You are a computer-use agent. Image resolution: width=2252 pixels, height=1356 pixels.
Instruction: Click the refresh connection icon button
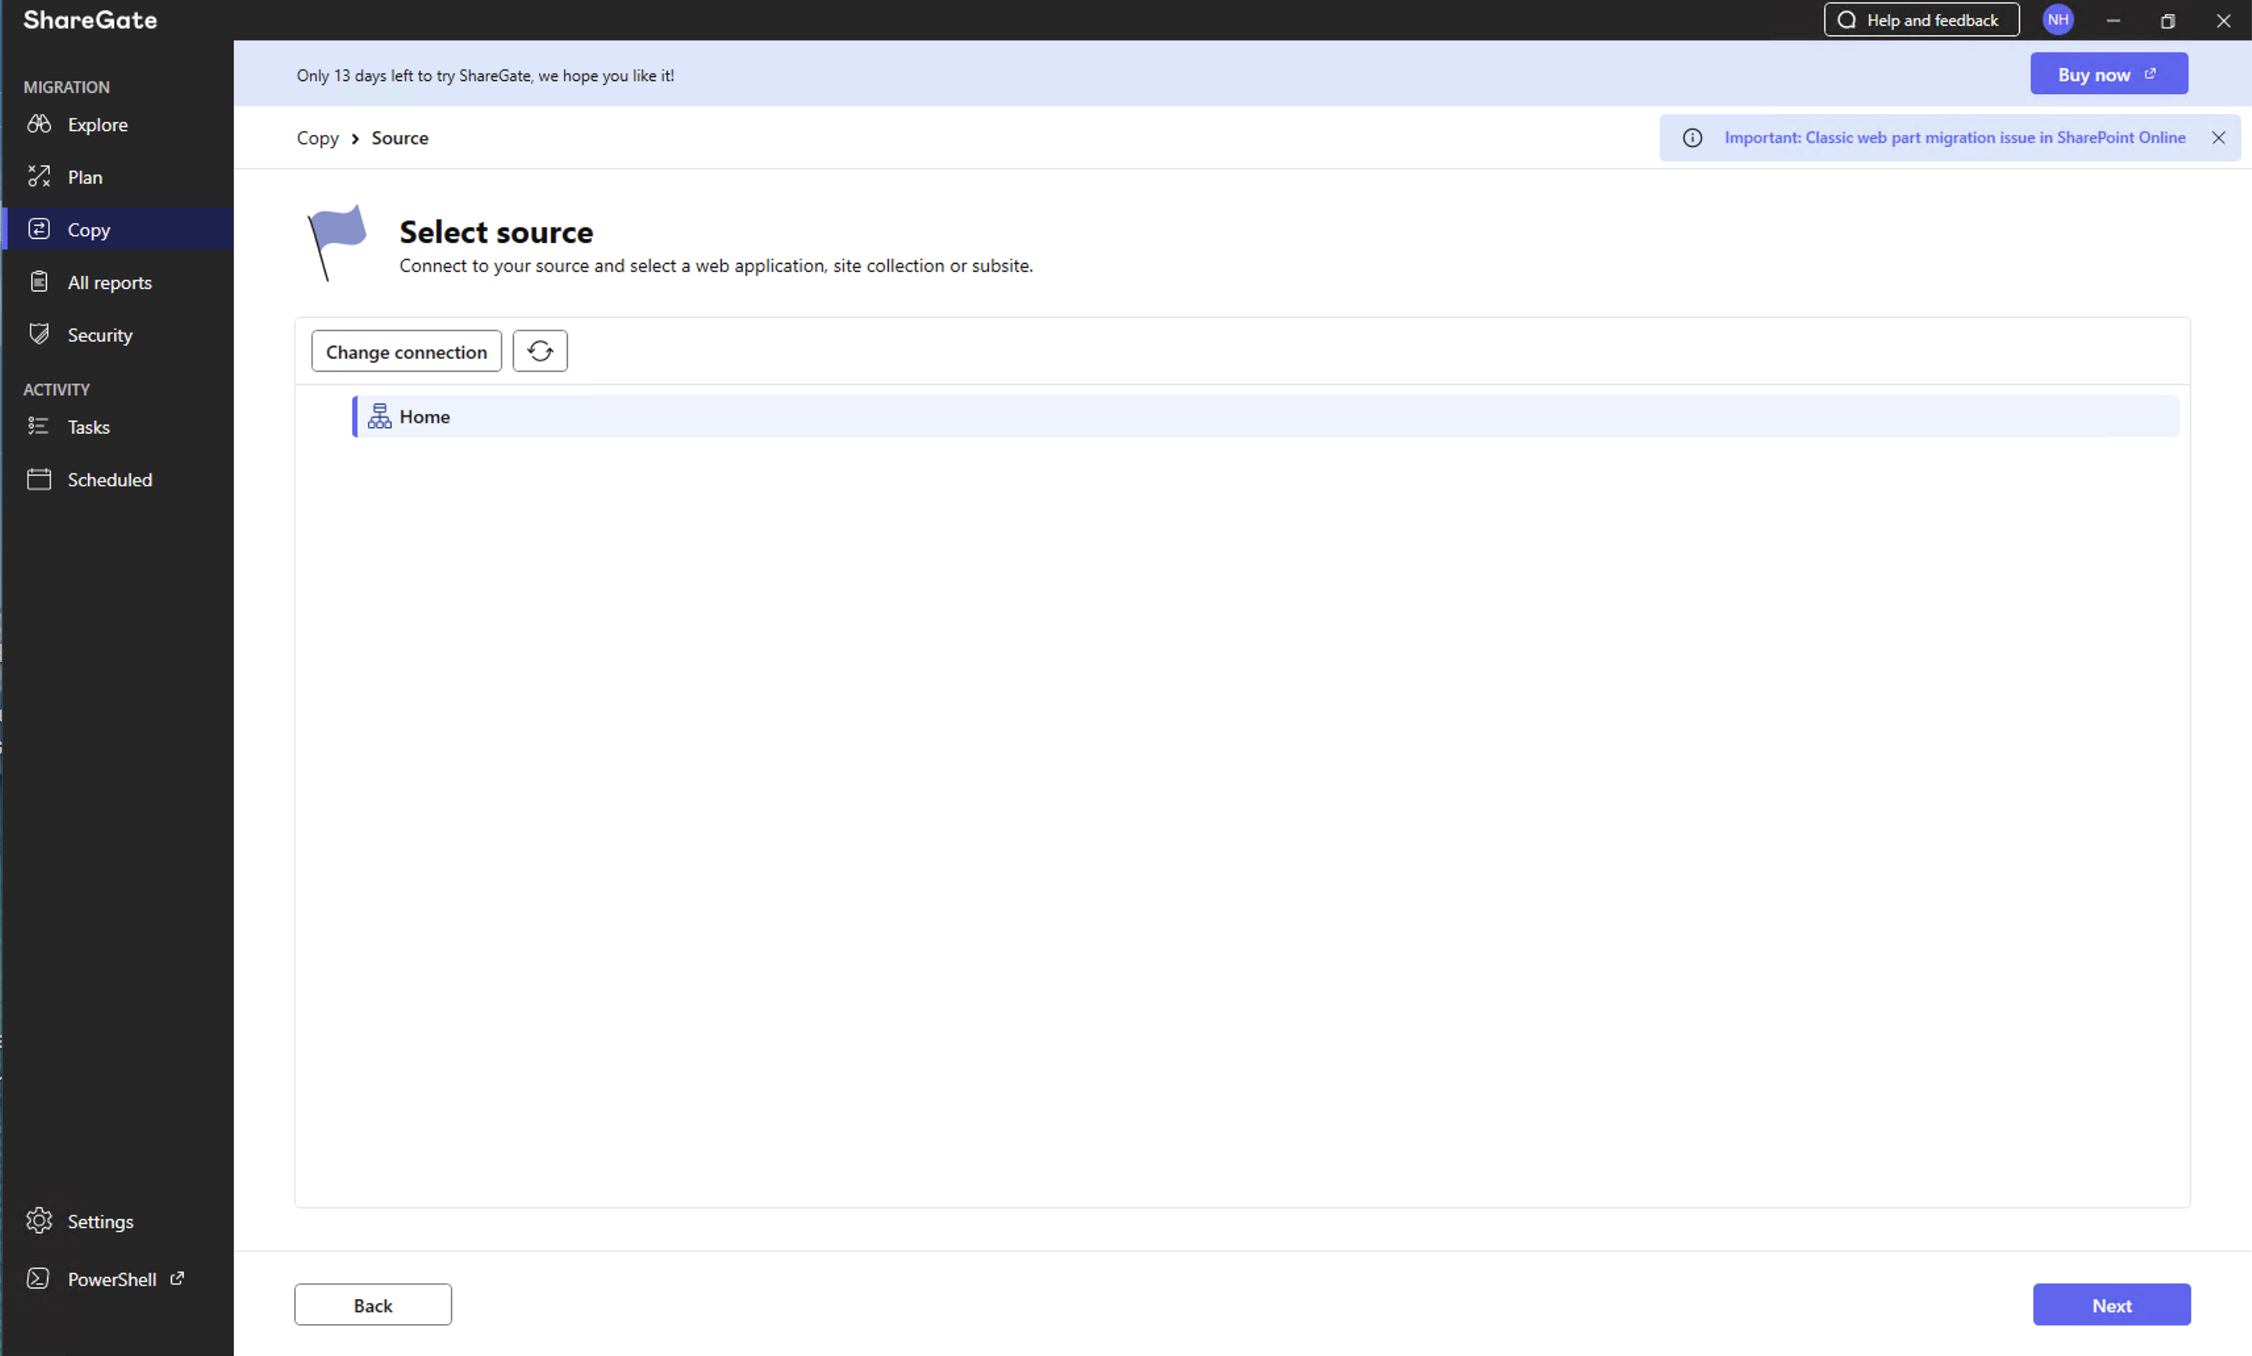pyautogui.click(x=540, y=351)
